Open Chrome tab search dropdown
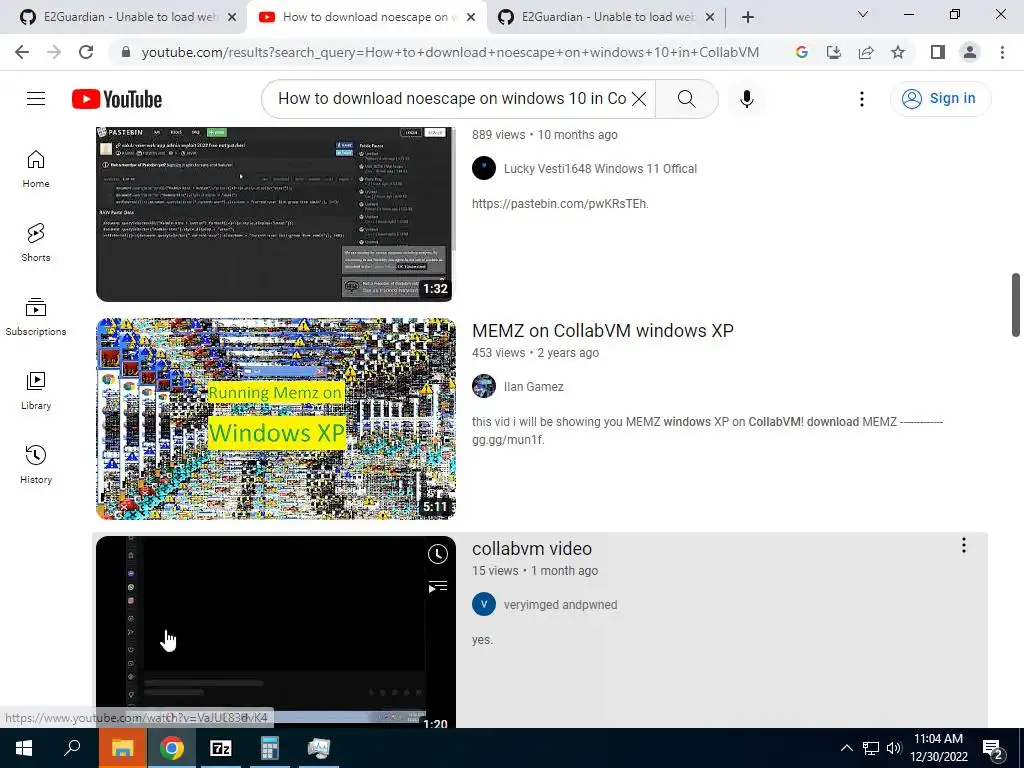 tap(863, 14)
